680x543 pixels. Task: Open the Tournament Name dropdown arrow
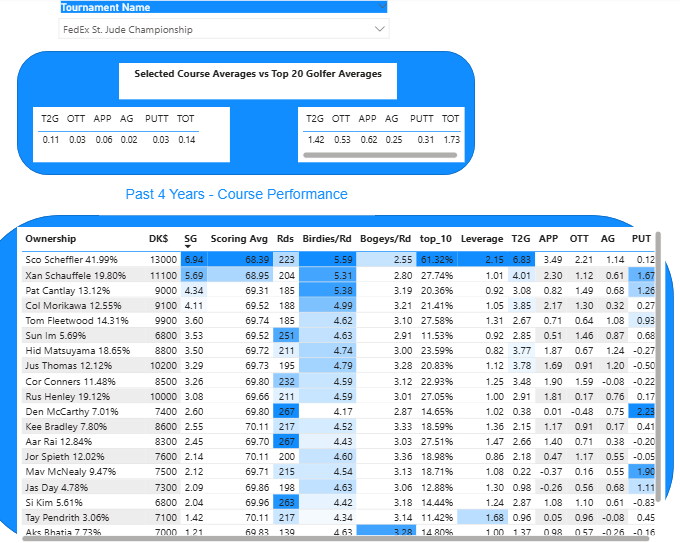point(379,29)
